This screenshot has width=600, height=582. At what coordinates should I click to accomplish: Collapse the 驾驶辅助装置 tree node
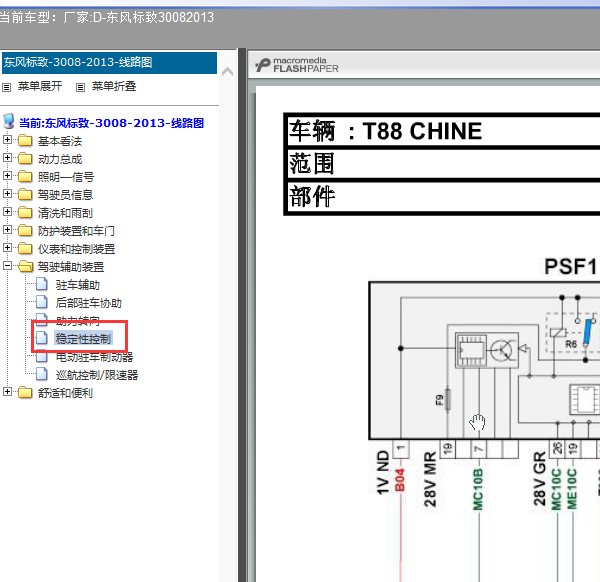click(7, 265)
